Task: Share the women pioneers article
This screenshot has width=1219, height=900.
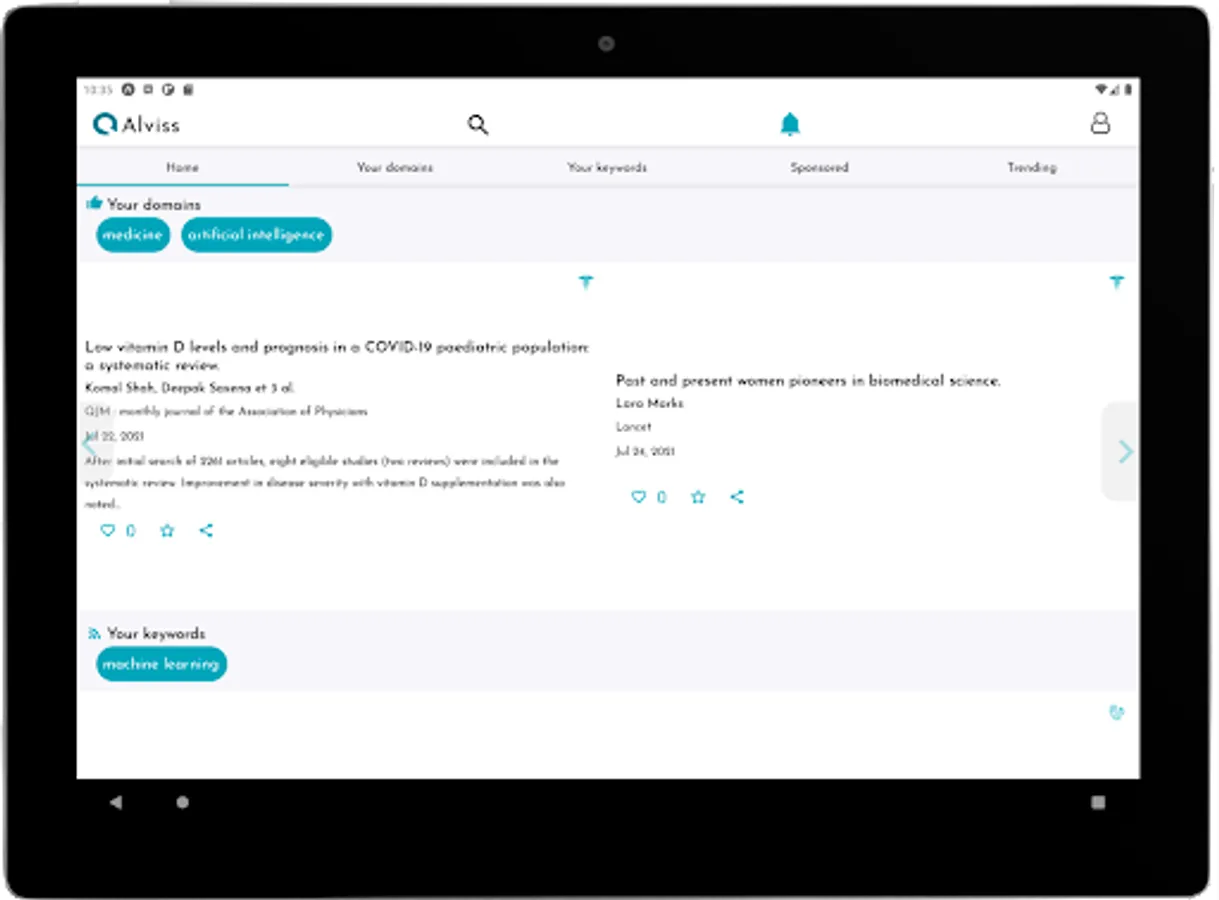Action: coord(737,497)
